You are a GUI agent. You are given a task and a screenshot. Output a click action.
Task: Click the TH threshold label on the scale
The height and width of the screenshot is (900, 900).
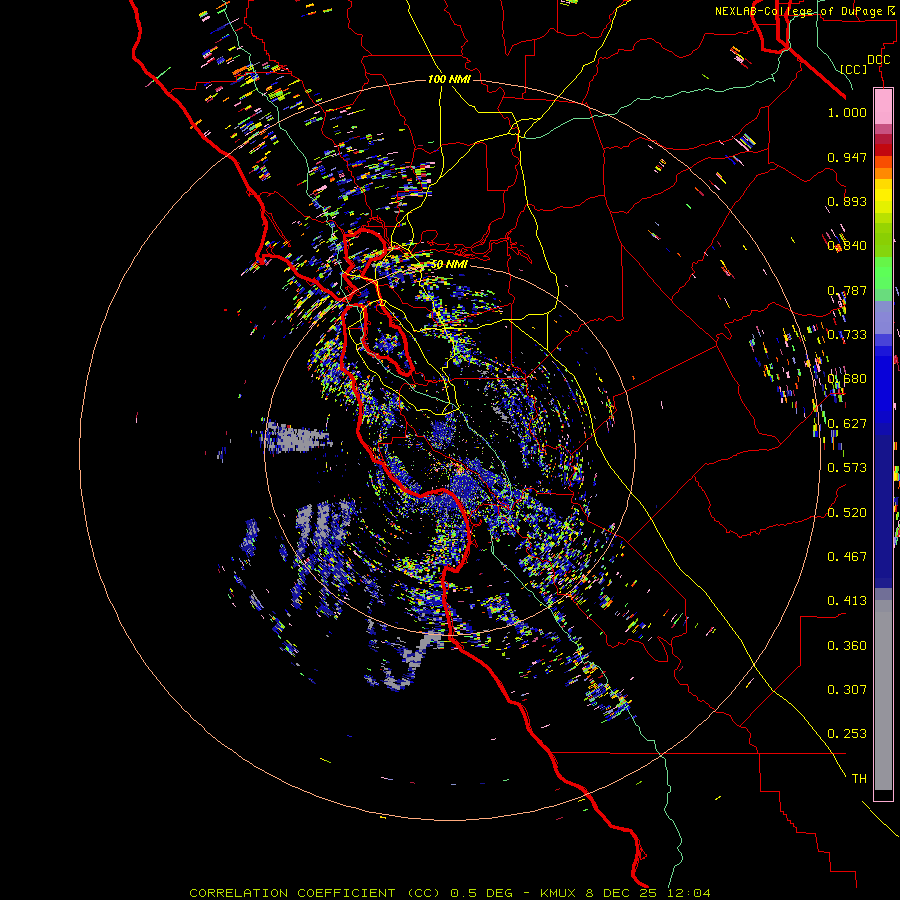(859, 779)
